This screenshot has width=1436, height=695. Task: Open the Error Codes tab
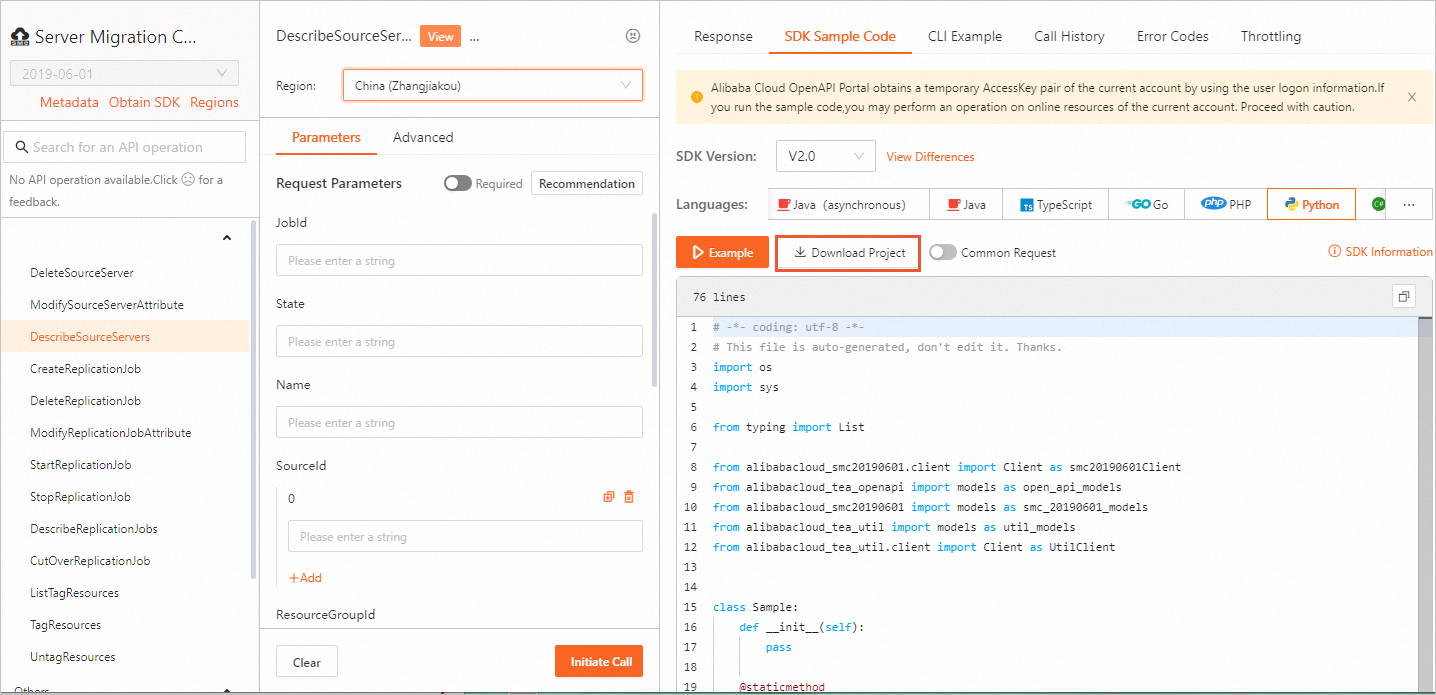[1172, 36]
